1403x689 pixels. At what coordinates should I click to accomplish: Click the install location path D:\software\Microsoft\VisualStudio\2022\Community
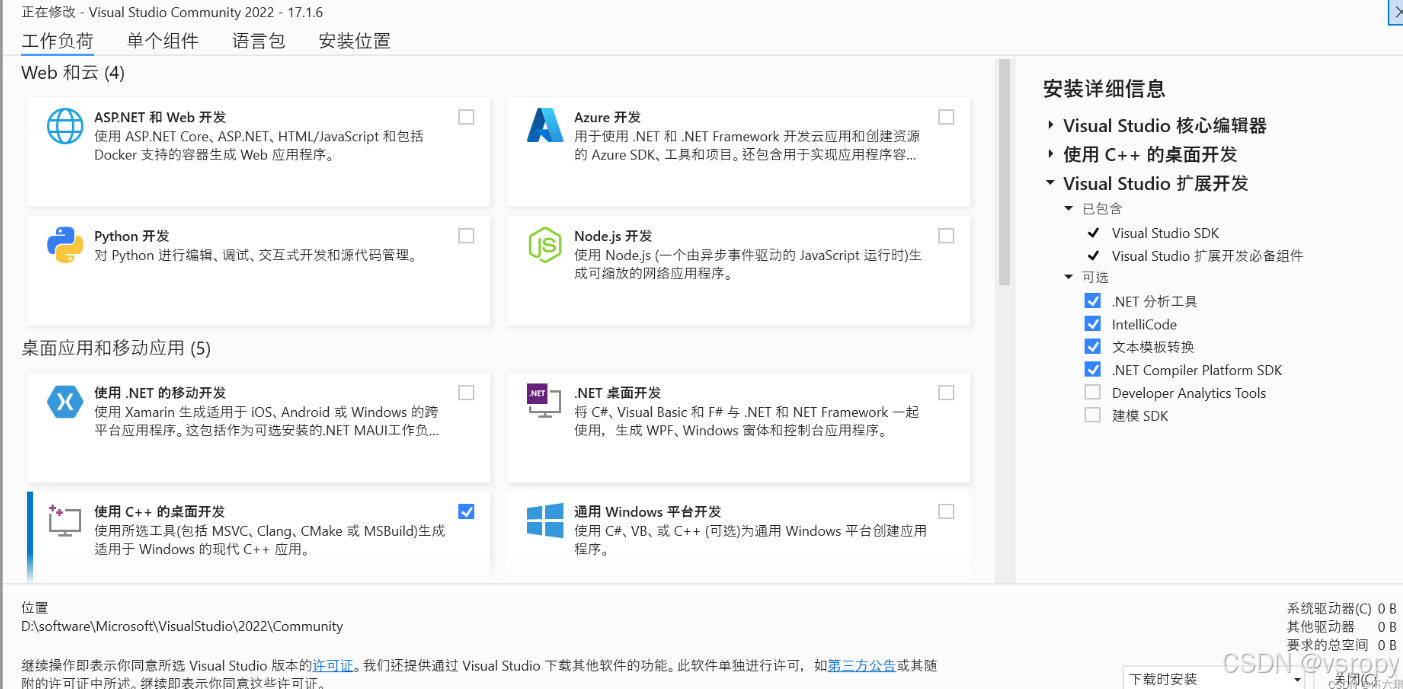coord(182,626)
